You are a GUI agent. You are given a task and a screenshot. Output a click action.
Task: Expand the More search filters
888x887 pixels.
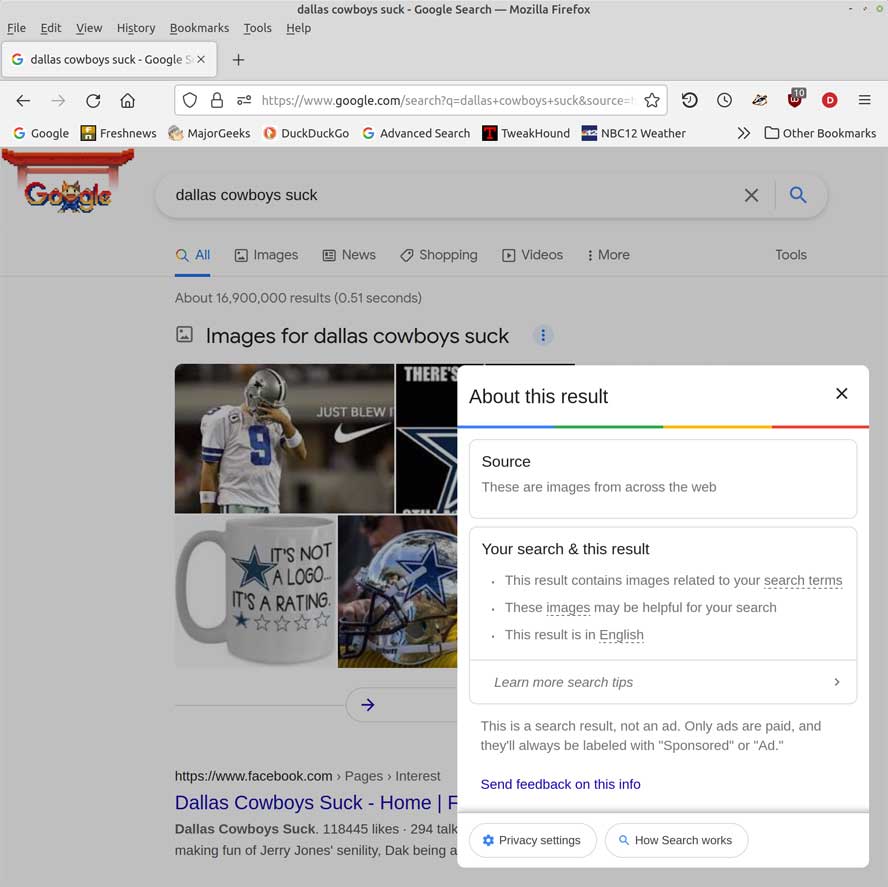[x=608, y=255]
